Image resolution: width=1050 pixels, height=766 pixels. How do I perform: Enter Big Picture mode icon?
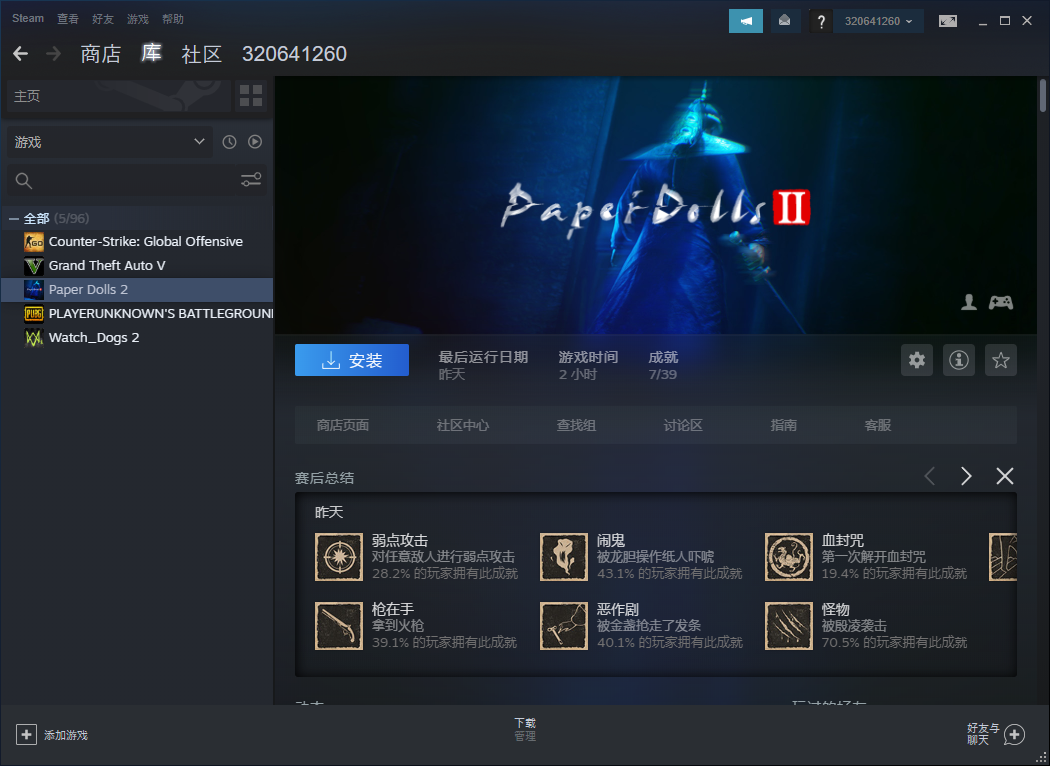click(948, 21)
